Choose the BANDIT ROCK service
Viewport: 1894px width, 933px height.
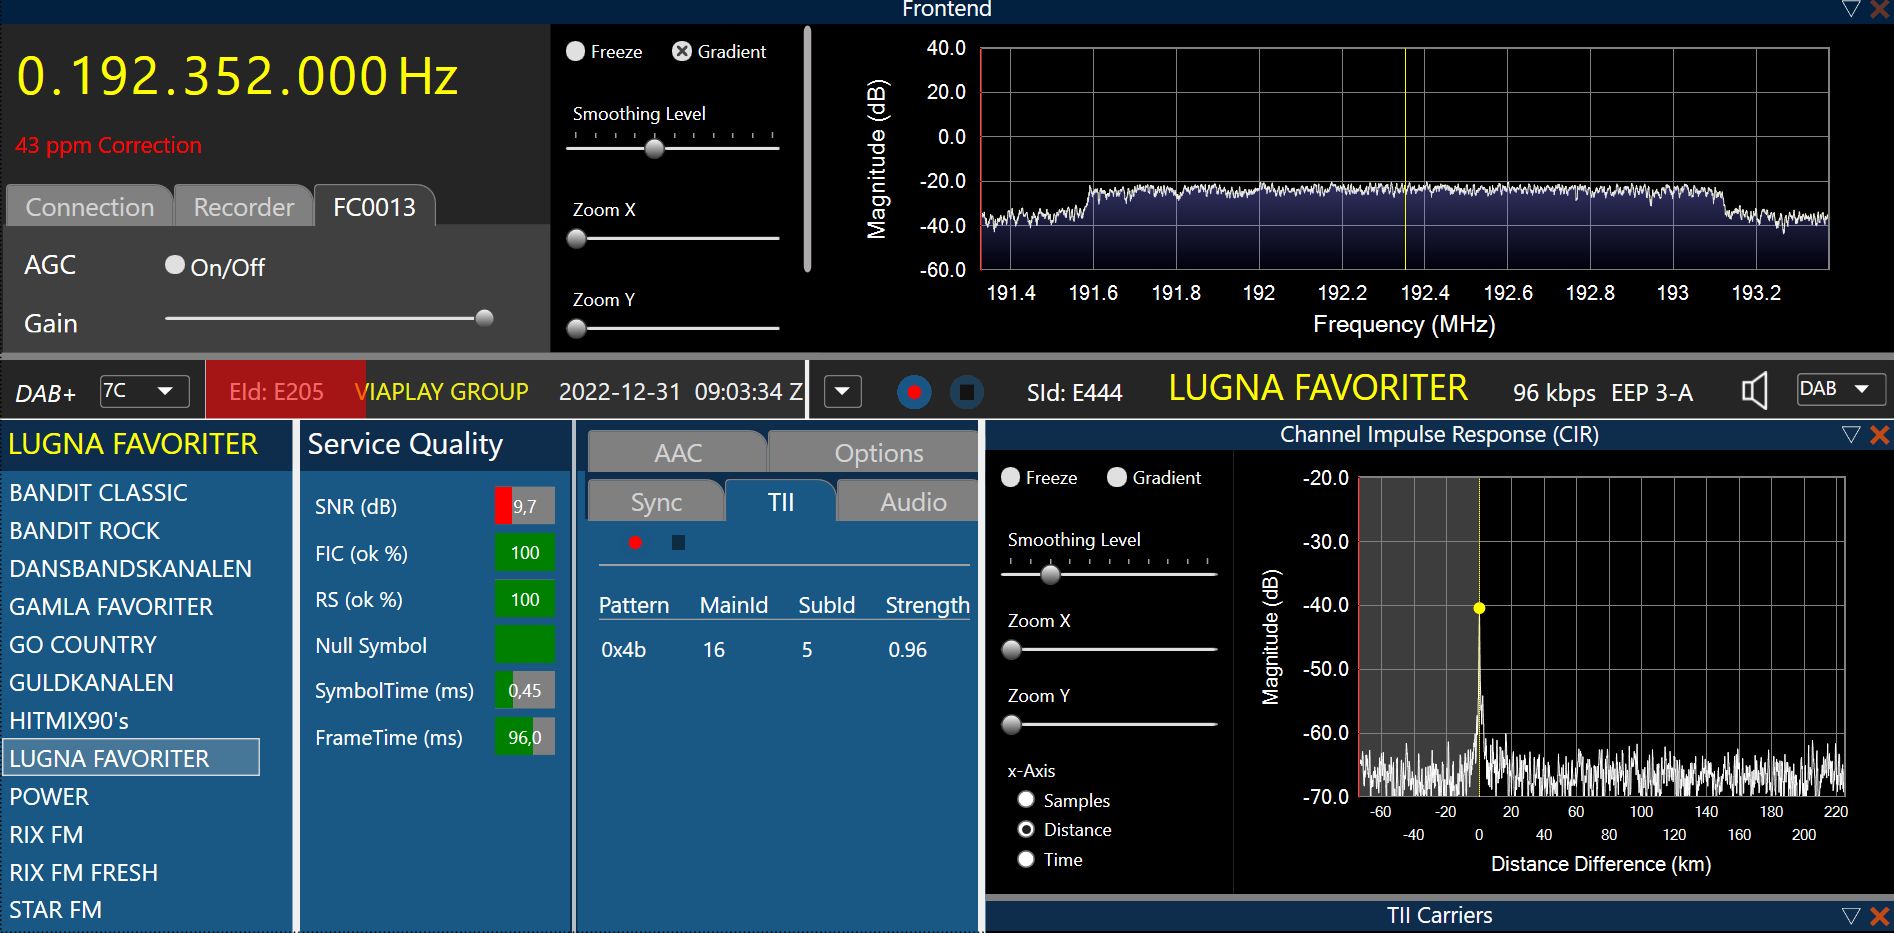pyautogui.click(x=85, y=531)
